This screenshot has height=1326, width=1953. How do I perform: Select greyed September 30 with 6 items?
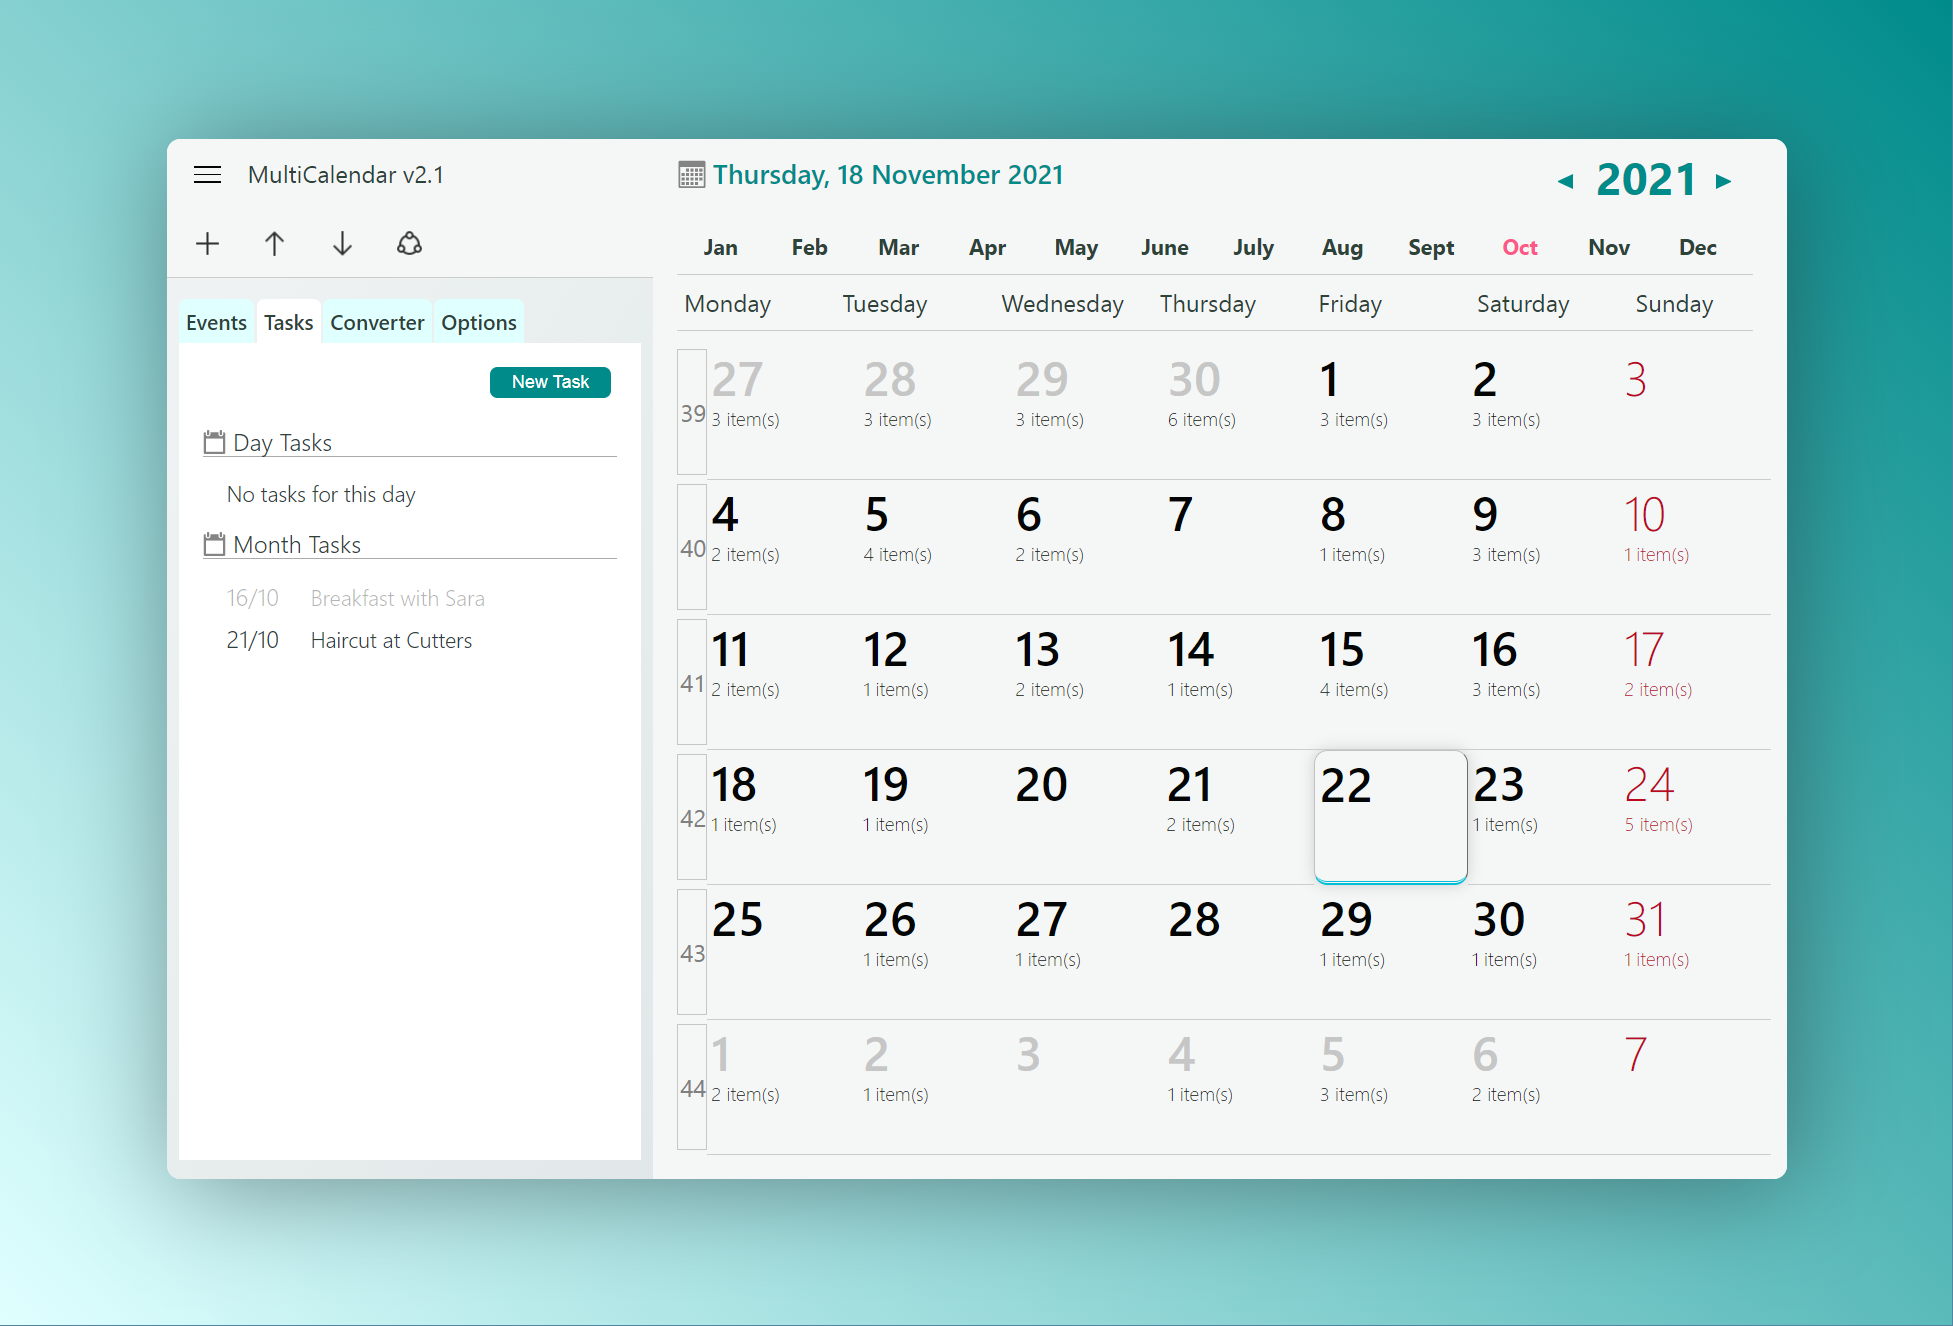point(1239,412)
